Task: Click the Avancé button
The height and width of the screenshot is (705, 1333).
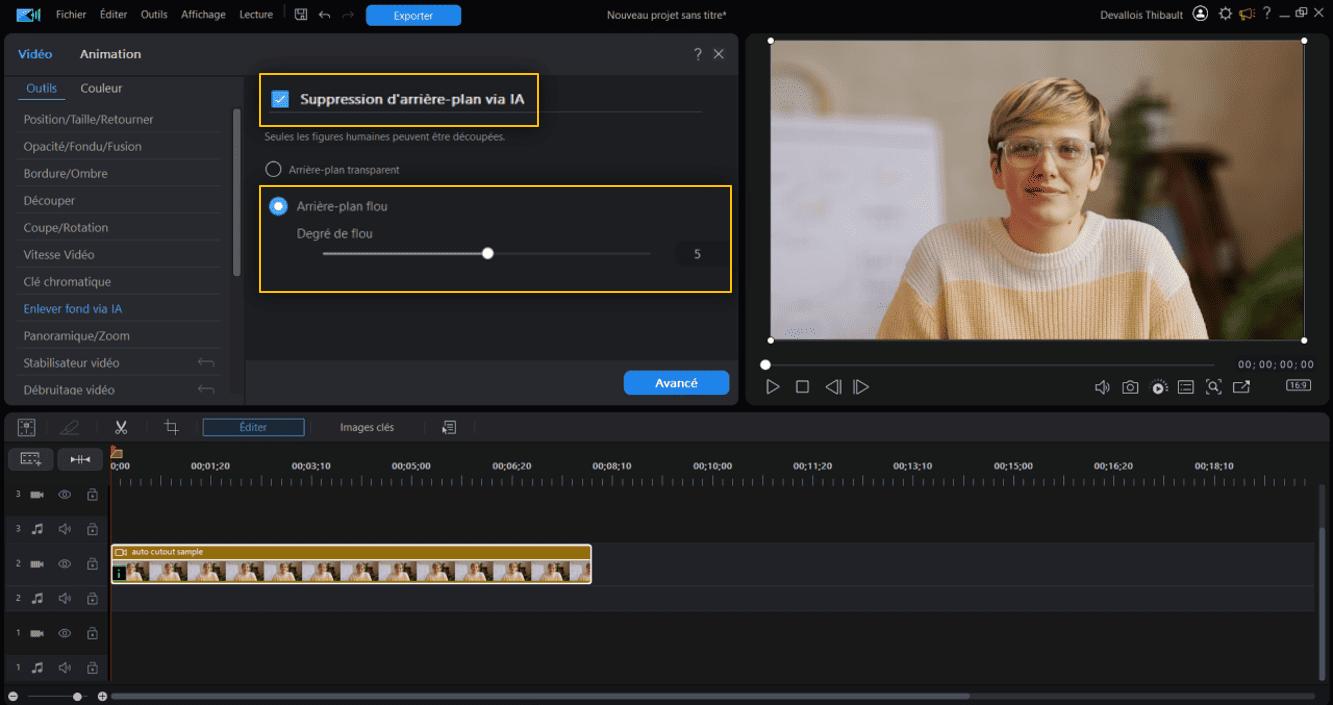Action: coord(676,382)
